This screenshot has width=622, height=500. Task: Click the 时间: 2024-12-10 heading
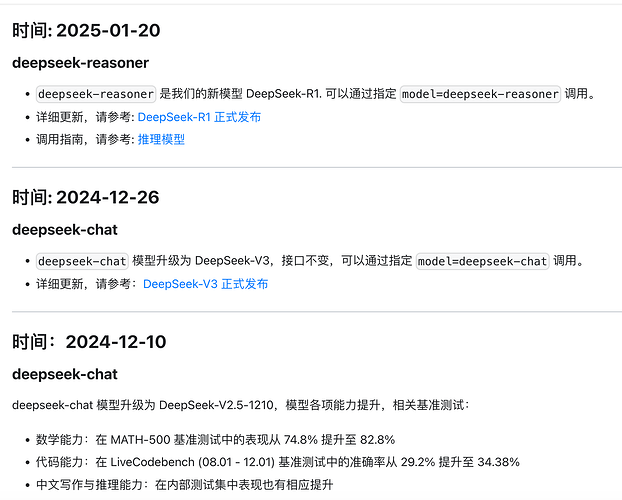(x=89, y=342)
